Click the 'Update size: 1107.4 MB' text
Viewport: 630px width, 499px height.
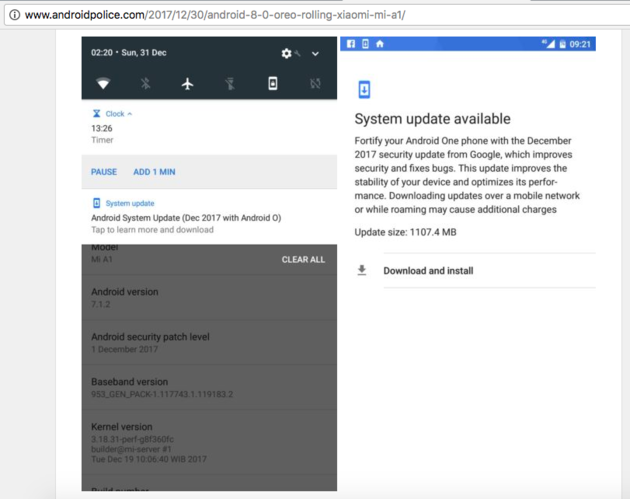click(x=405, y=232)
